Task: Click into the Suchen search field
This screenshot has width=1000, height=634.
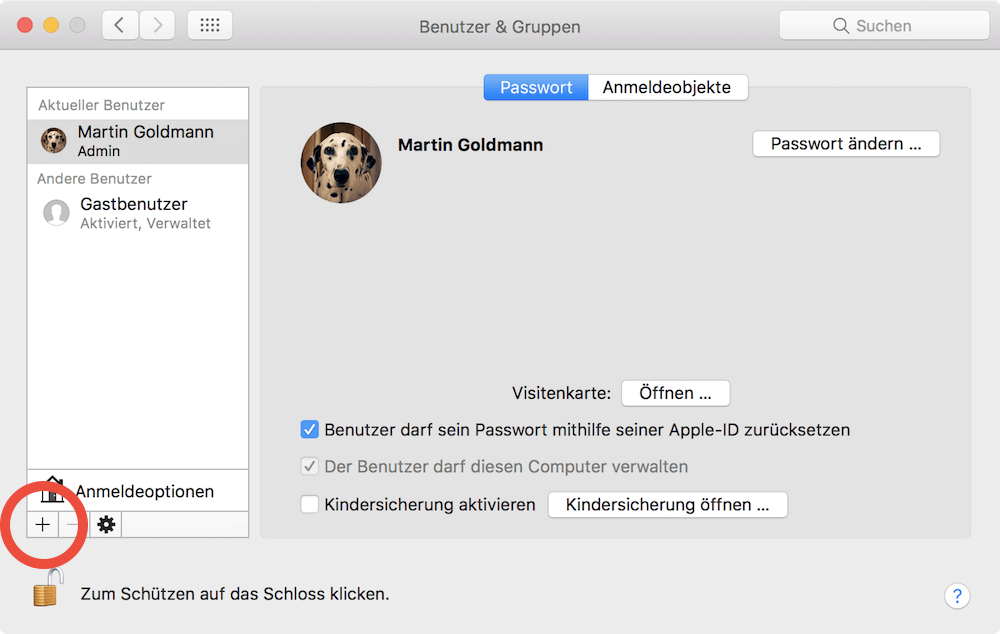Action: click(884, 26)
